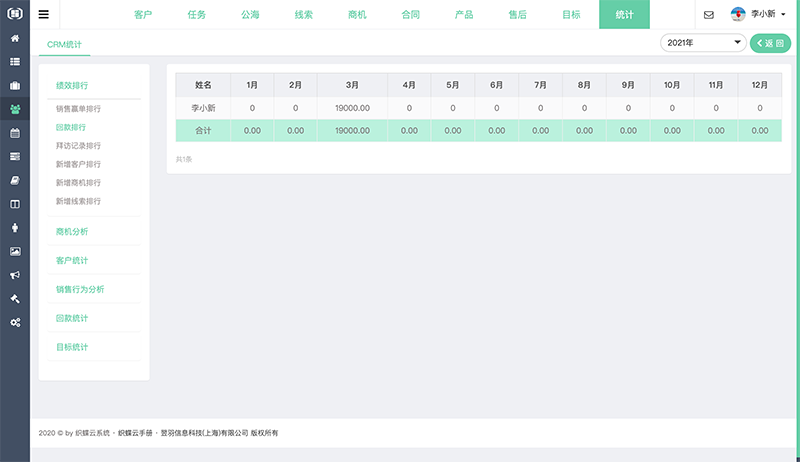This screenshot has height=462, width=800.
Task: Toggle the hamburger menu icon
Action: point(44,14)
